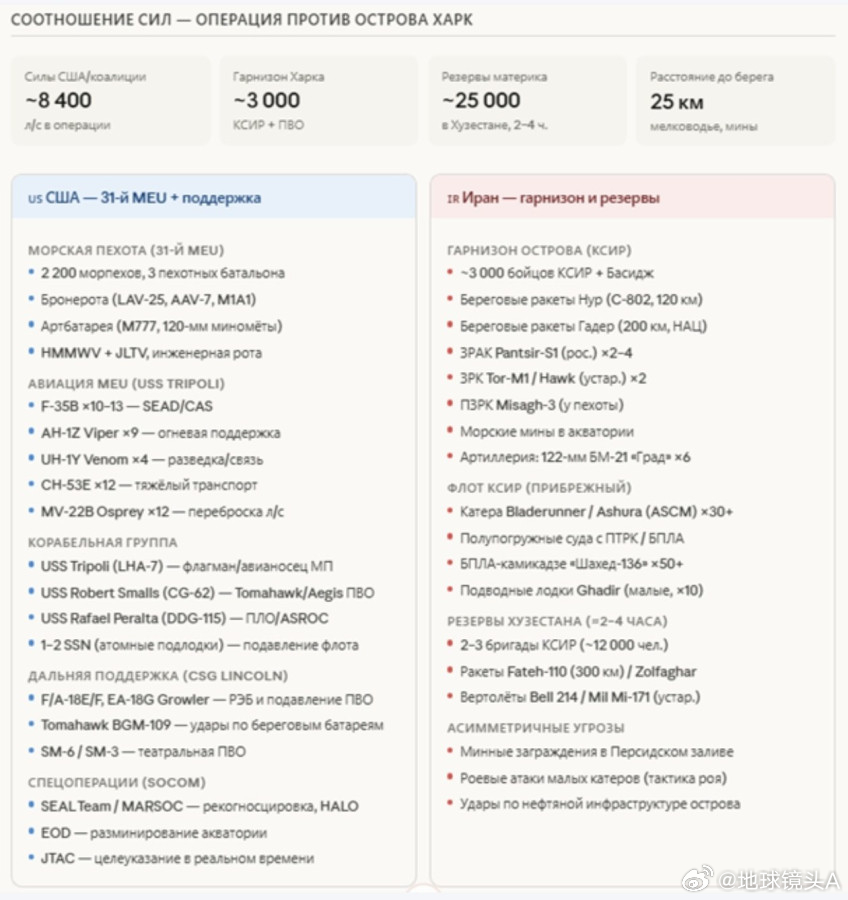This screenshot has height=900, width=848.
Task: Click the small US flag badge
Action: point(35,199)
